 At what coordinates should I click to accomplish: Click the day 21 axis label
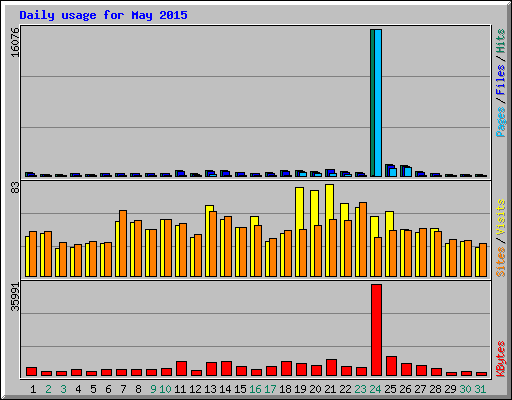click(x=330, y=389)
